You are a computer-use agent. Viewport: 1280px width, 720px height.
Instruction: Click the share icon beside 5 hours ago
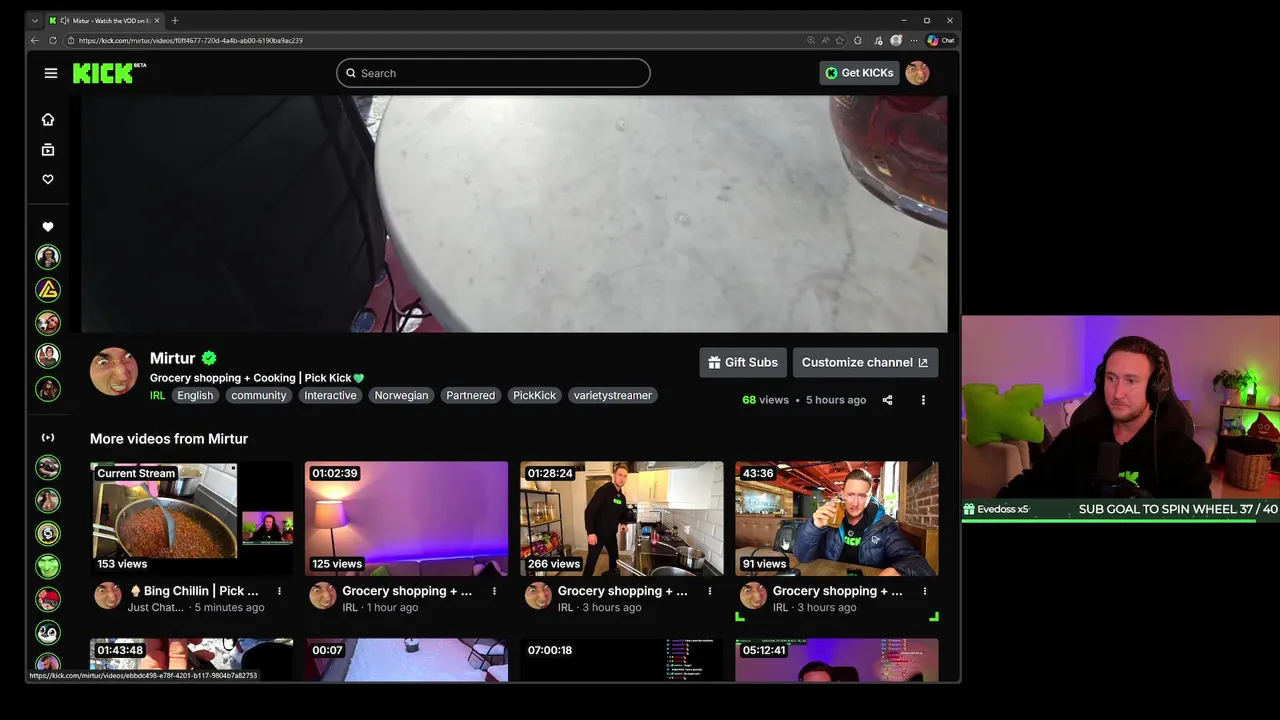click(x=887, y=400)
